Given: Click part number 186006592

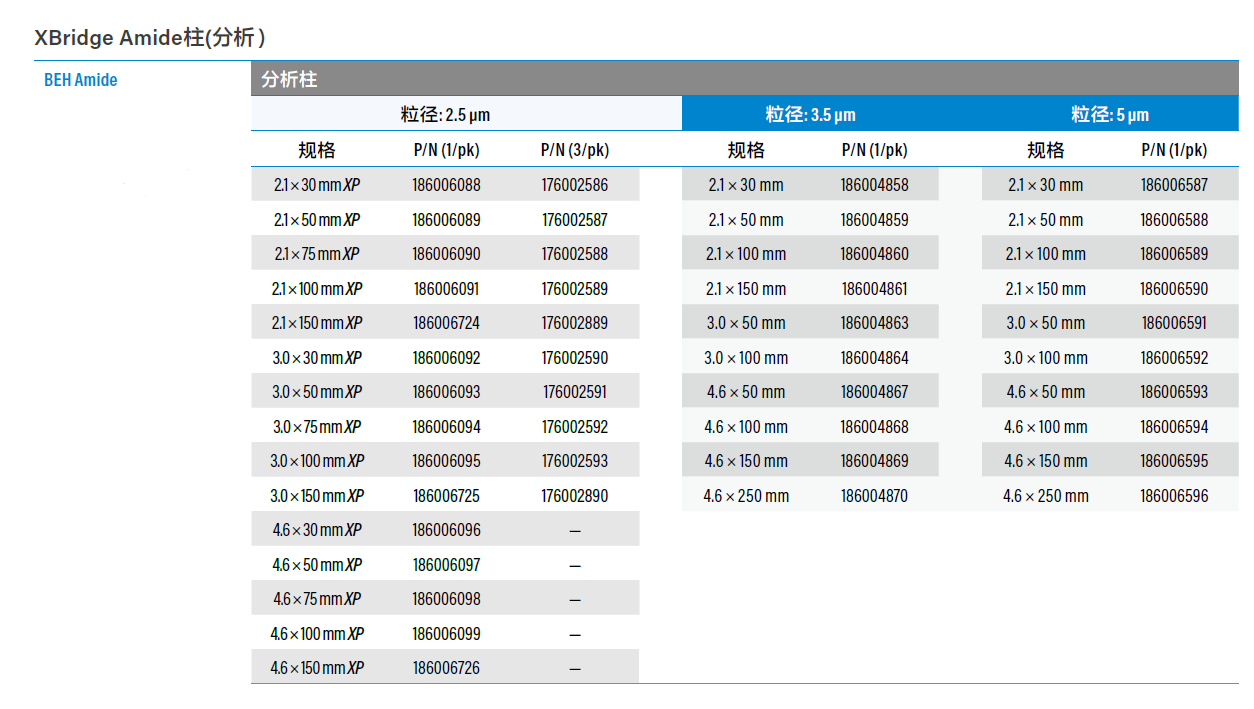Looking at the screenshot, I should pyautogui.click(x=1174, y=358).
